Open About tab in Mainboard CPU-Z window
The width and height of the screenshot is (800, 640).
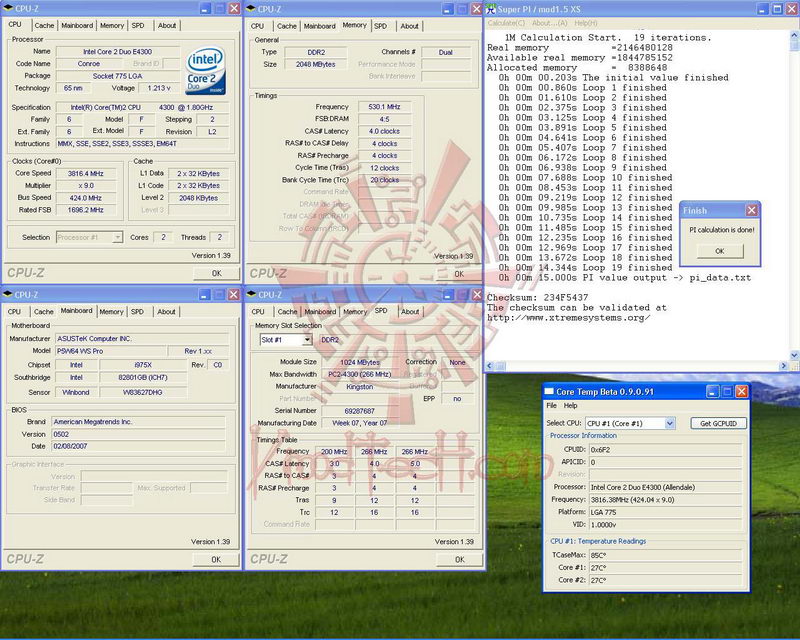click(x=166, y=311)
